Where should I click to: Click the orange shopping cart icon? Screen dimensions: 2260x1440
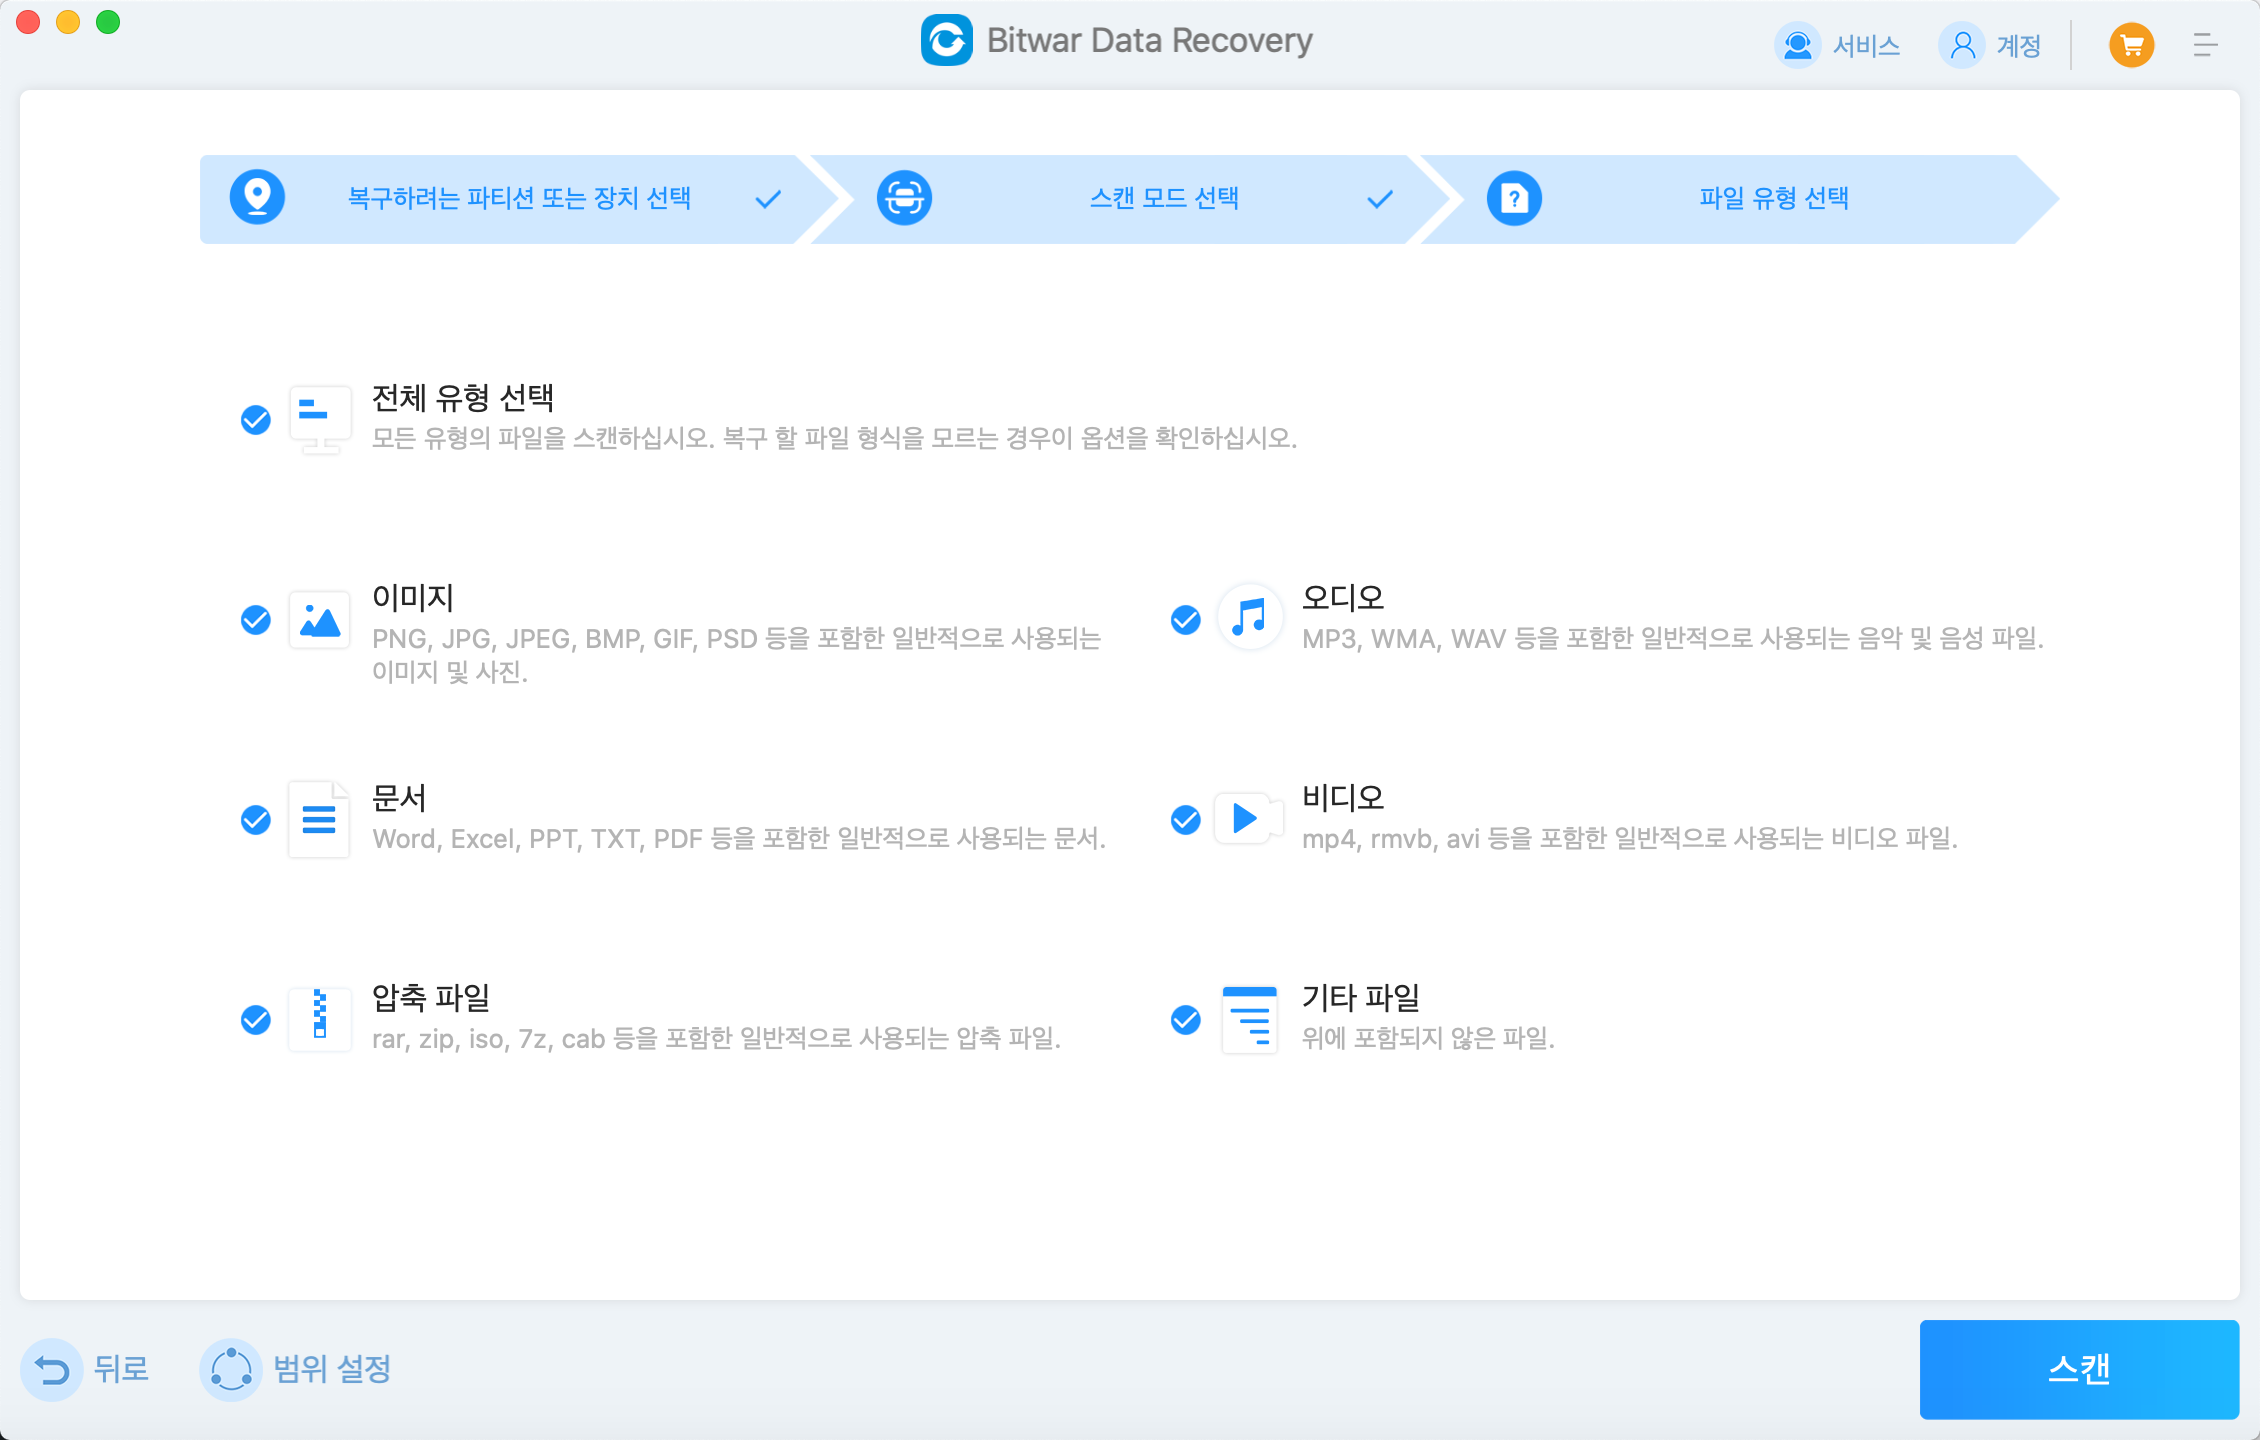pos(2131,45)
